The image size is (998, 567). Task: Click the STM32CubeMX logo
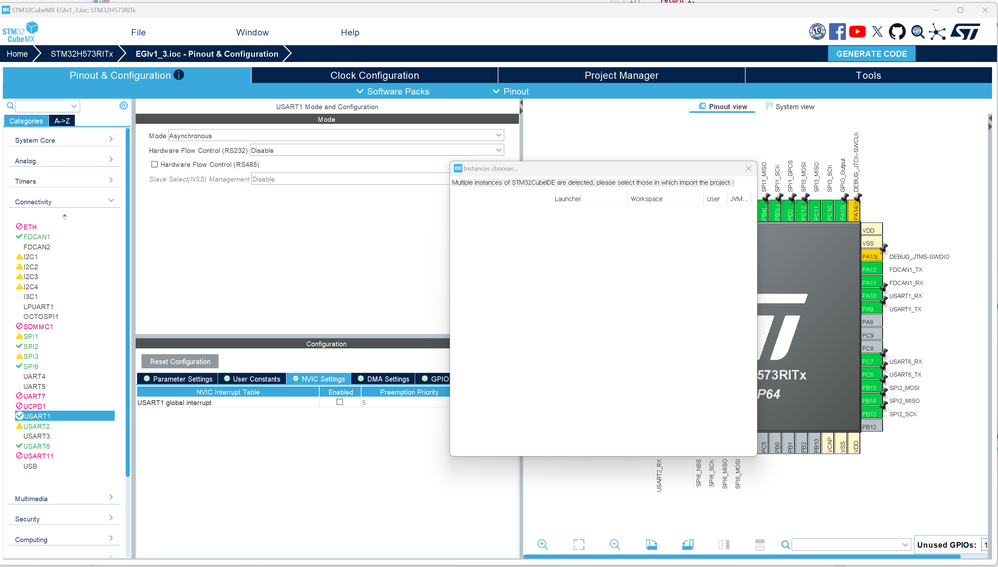(x=20, y=32)
